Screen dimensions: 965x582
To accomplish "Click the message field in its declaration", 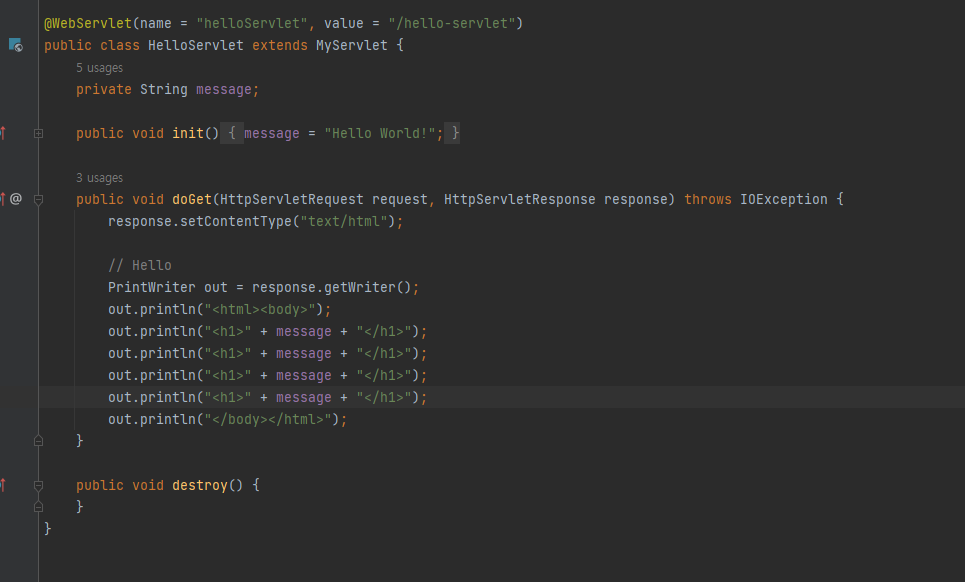I will (x=223, y=90).
